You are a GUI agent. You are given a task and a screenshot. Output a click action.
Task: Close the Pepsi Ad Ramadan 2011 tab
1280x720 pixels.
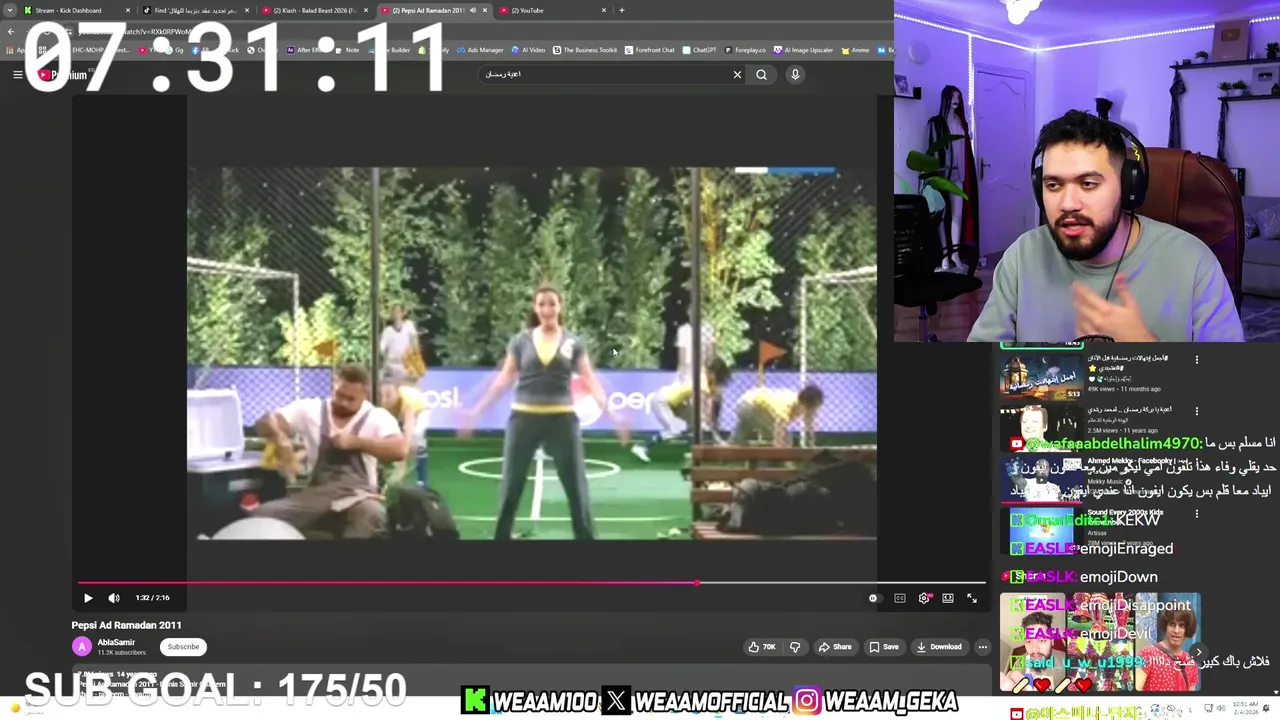pos(485,10)
